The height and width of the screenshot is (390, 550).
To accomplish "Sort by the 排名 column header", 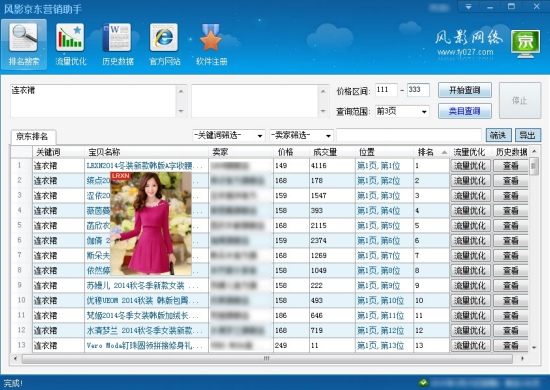I will click(x=431, y=152).
